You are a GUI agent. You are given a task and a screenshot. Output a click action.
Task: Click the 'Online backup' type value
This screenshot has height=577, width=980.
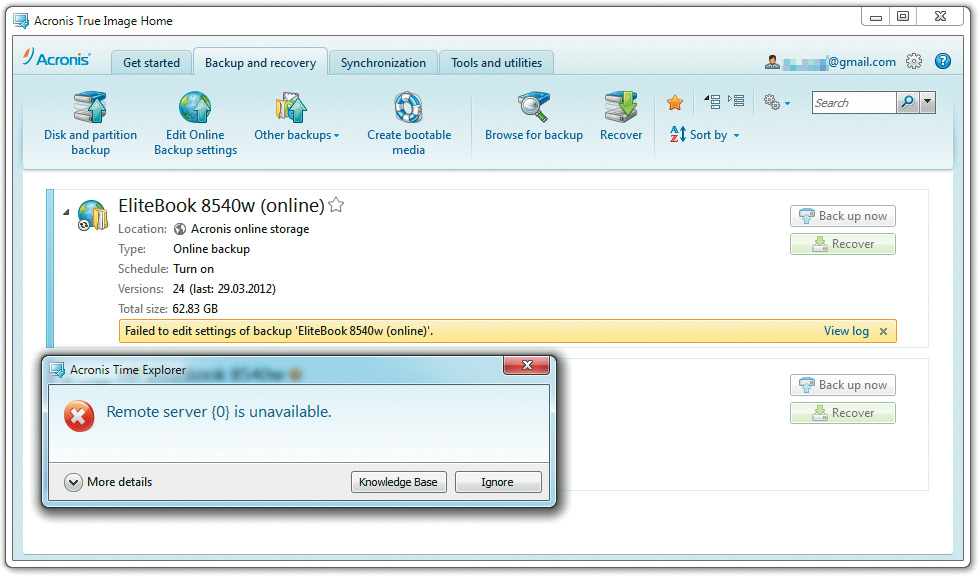pyautogui.click(x=211, y=249)
